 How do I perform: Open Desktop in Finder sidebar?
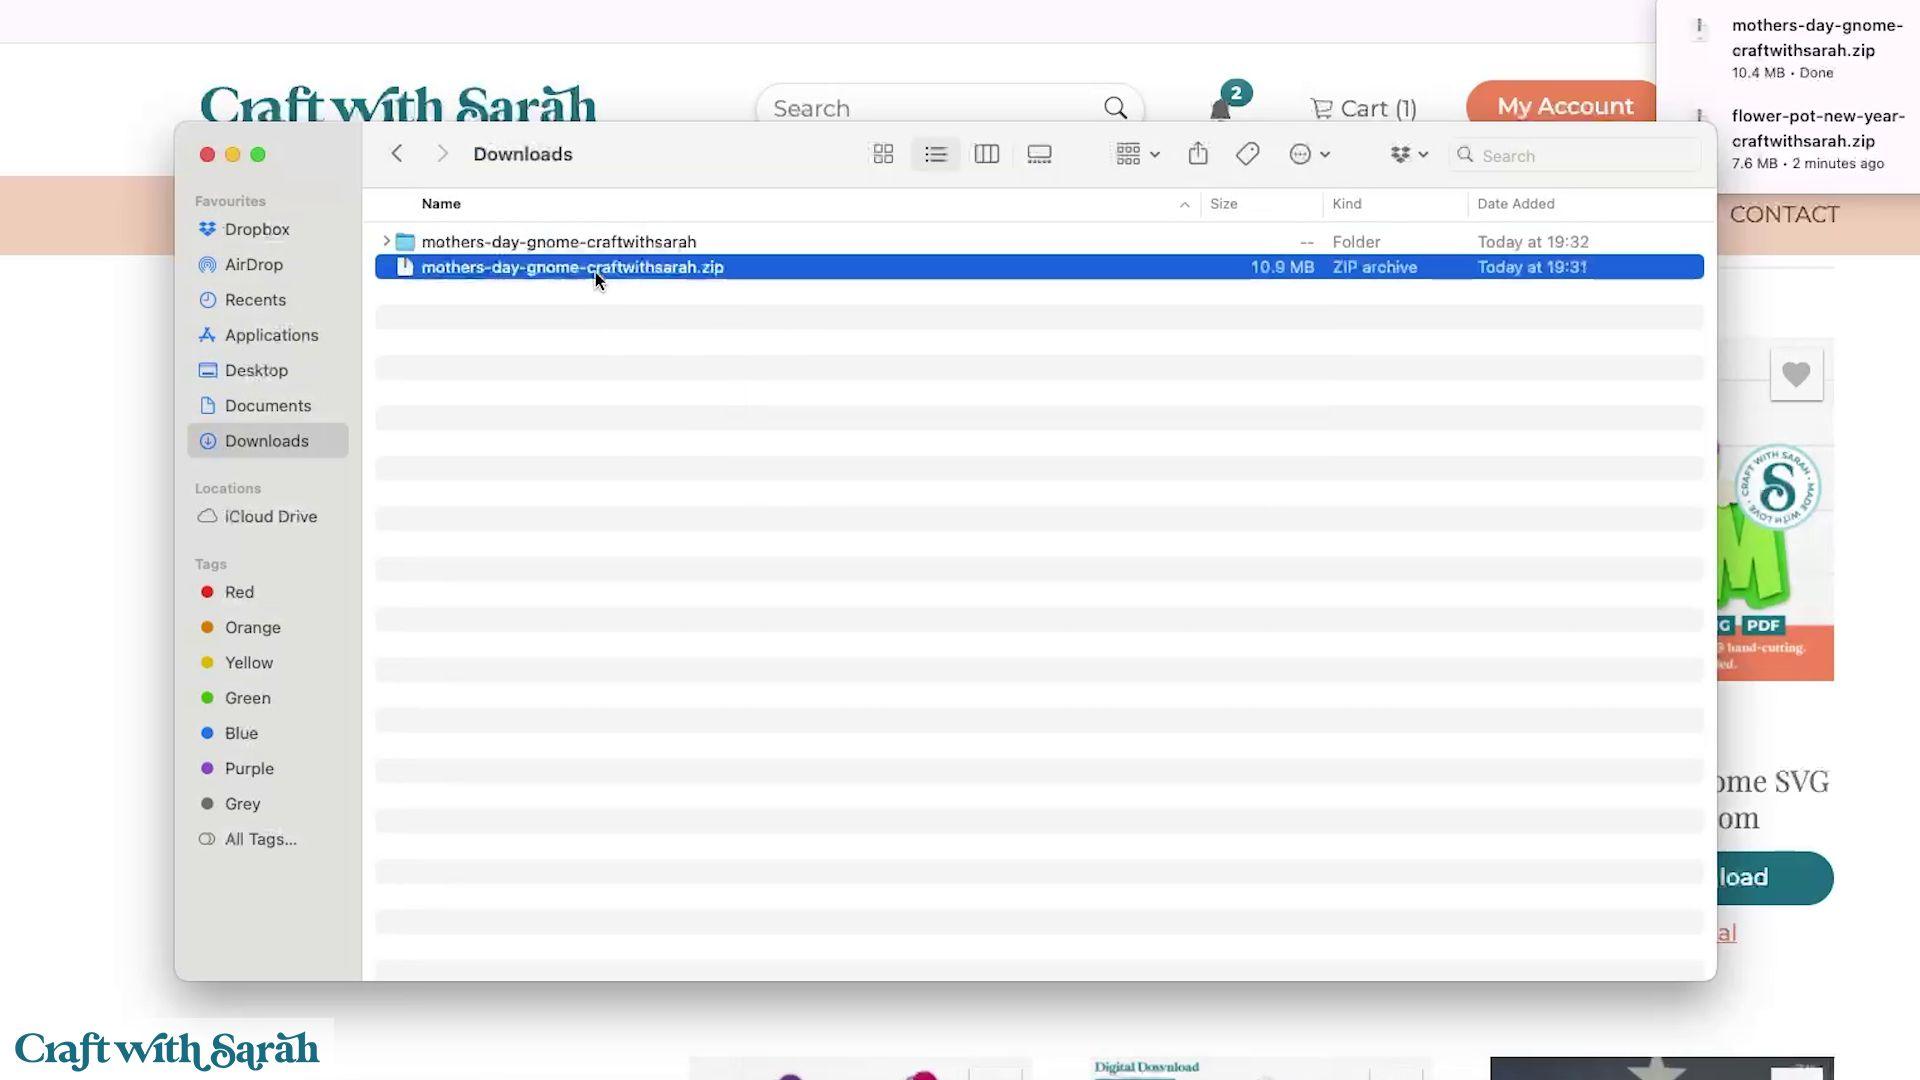click(x=267, y=370)
